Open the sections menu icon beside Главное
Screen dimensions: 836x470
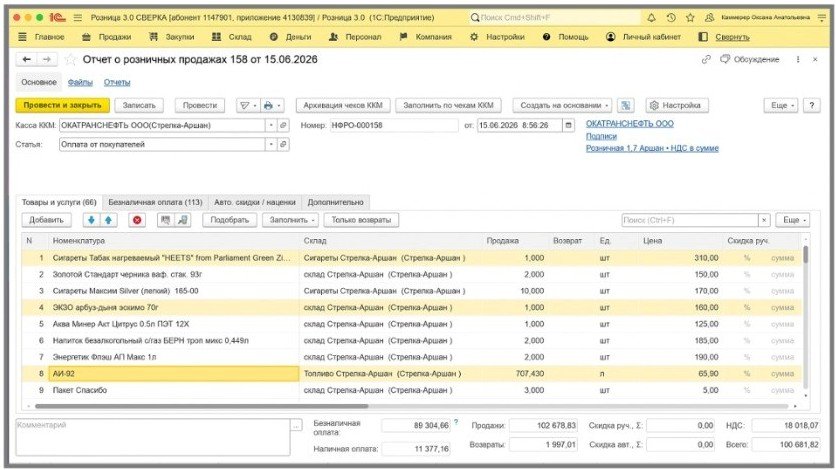coord(22,37)
